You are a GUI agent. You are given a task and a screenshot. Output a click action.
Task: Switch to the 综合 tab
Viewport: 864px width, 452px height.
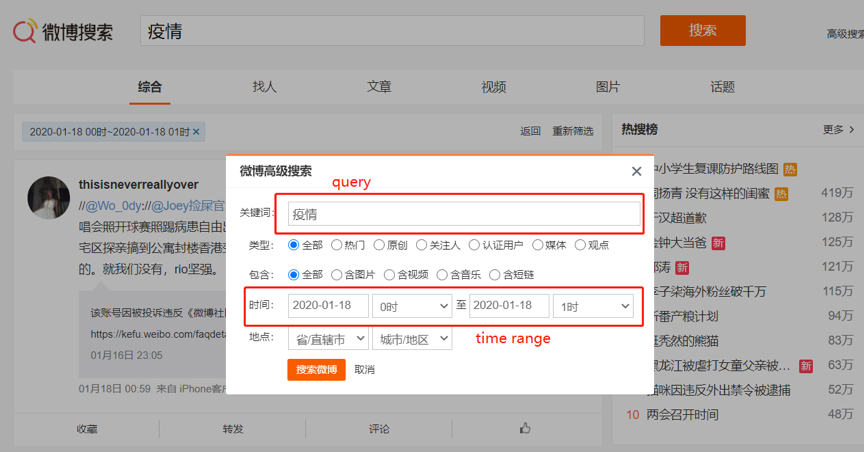pos(150,87)
